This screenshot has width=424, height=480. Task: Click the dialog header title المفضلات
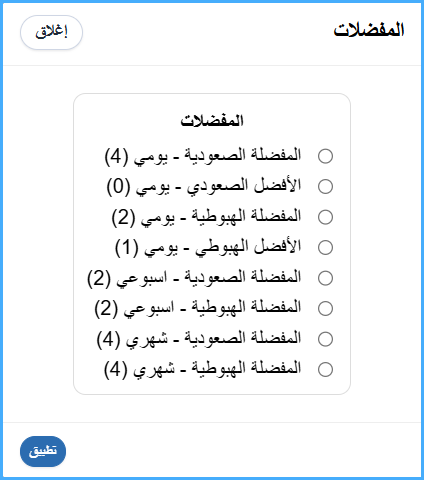click(369, 30)
